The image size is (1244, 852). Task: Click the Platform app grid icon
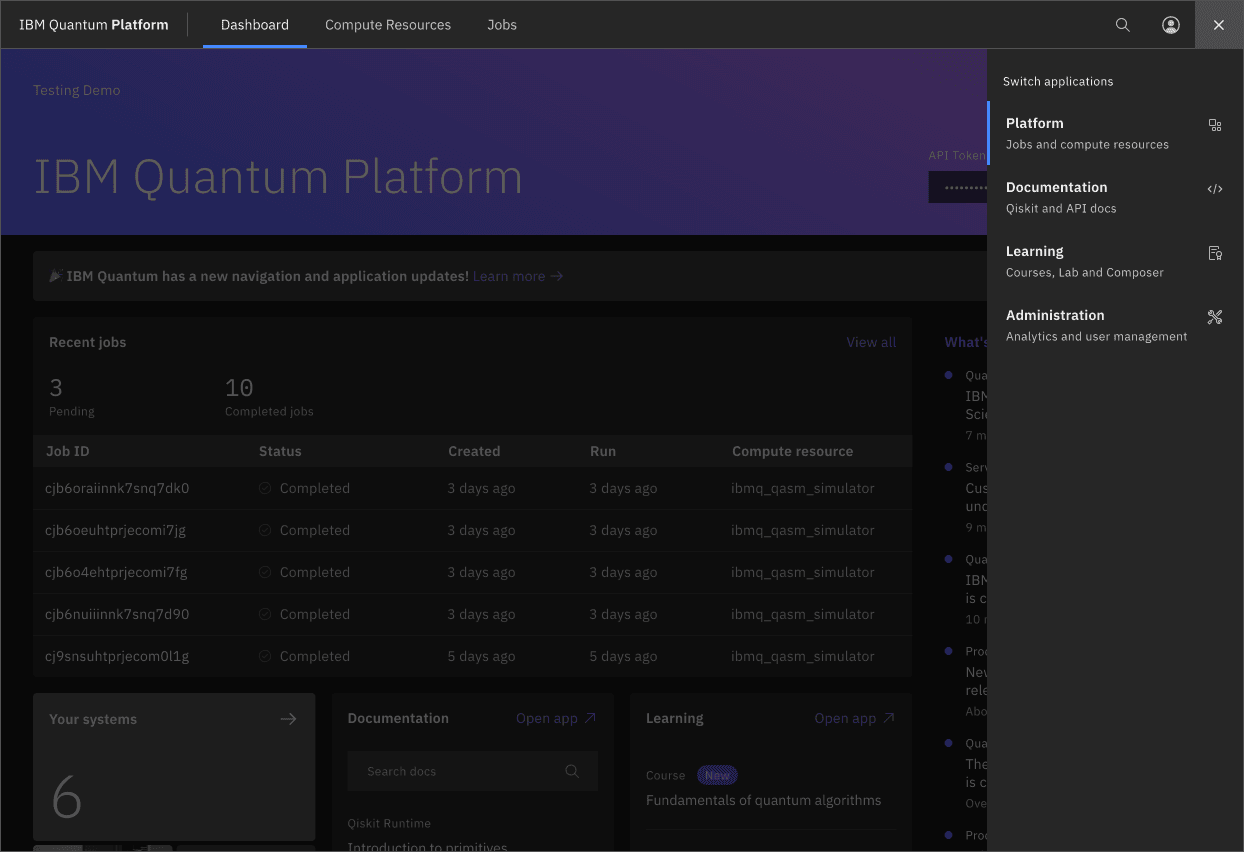pyautogui.click(x=1215, y=125)
